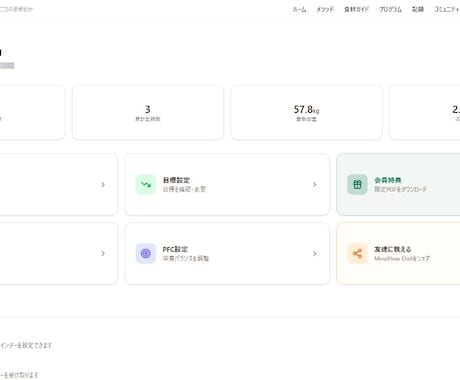Open the ホーム nav item
This screenshot has width=460, height=380.
[299, 9]
